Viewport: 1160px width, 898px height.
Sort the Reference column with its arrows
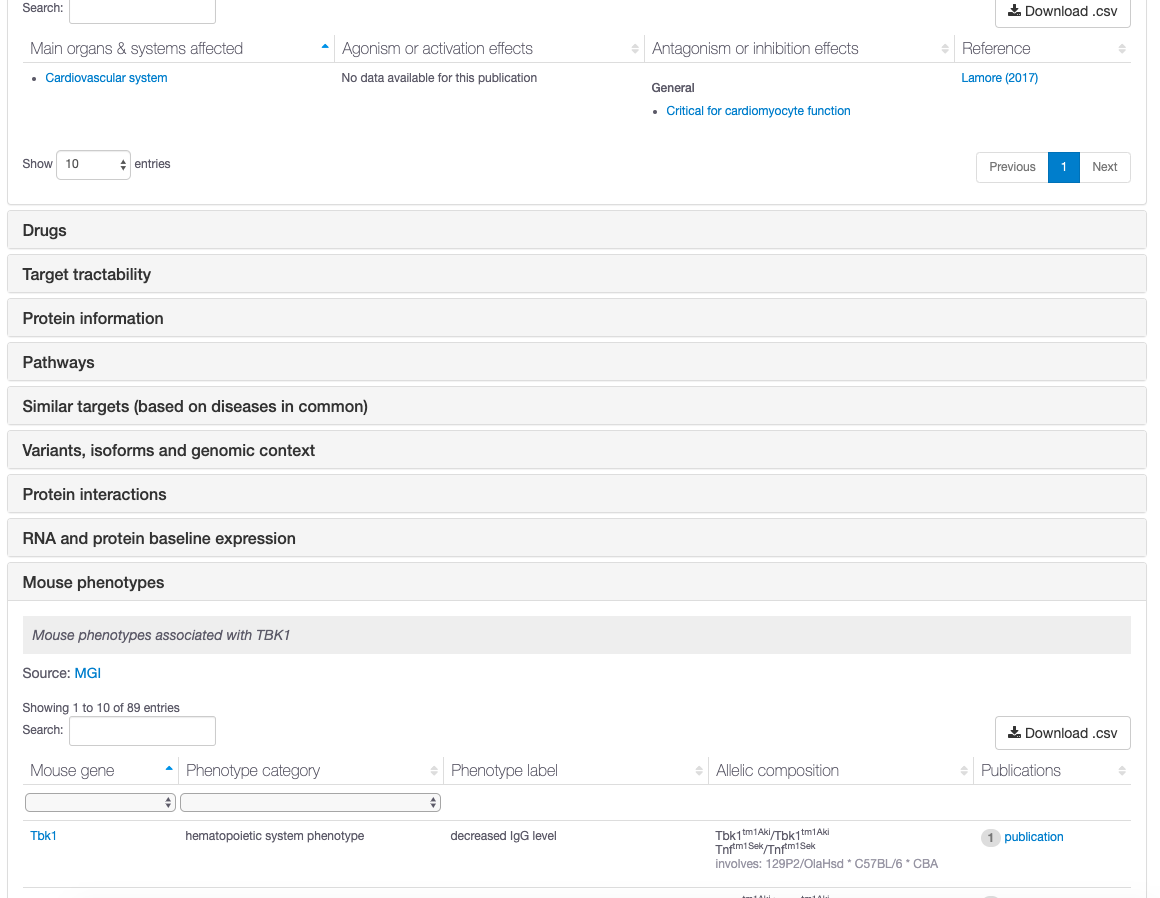click(x=1121, y=48)
